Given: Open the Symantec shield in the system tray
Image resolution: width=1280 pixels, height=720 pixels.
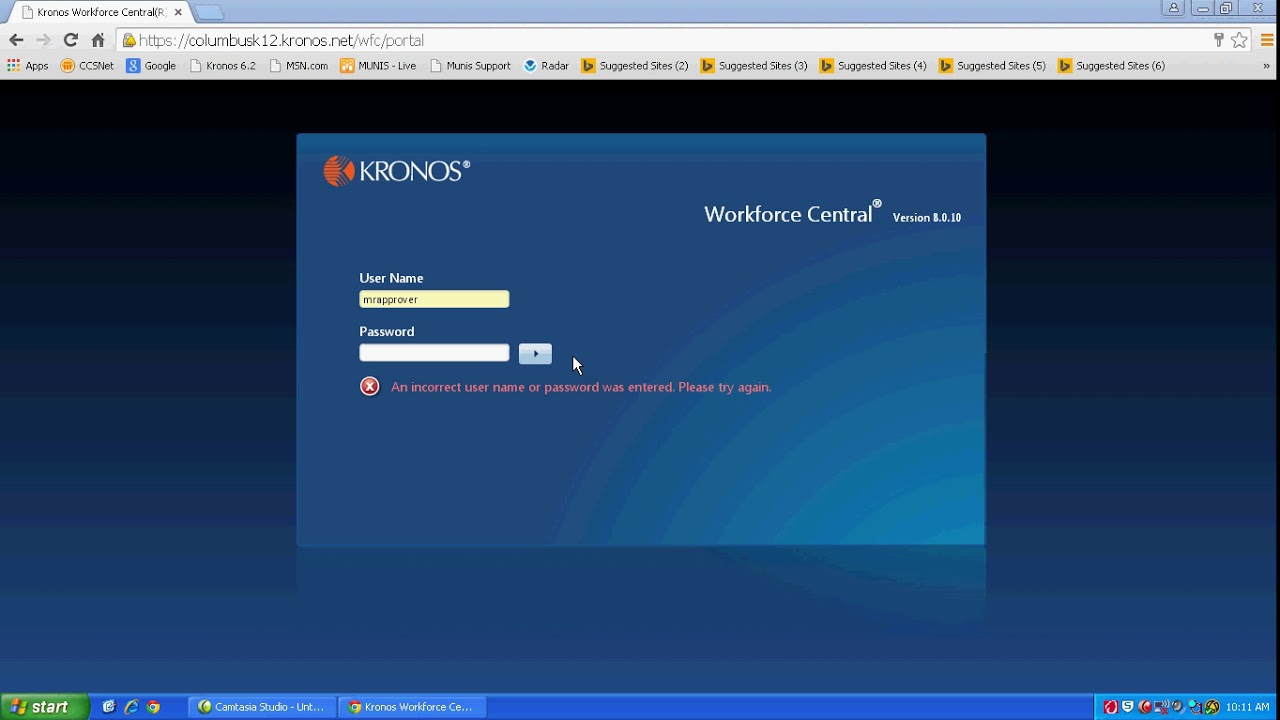Looking at the screenshot, I should click(x=1127, y=706).
